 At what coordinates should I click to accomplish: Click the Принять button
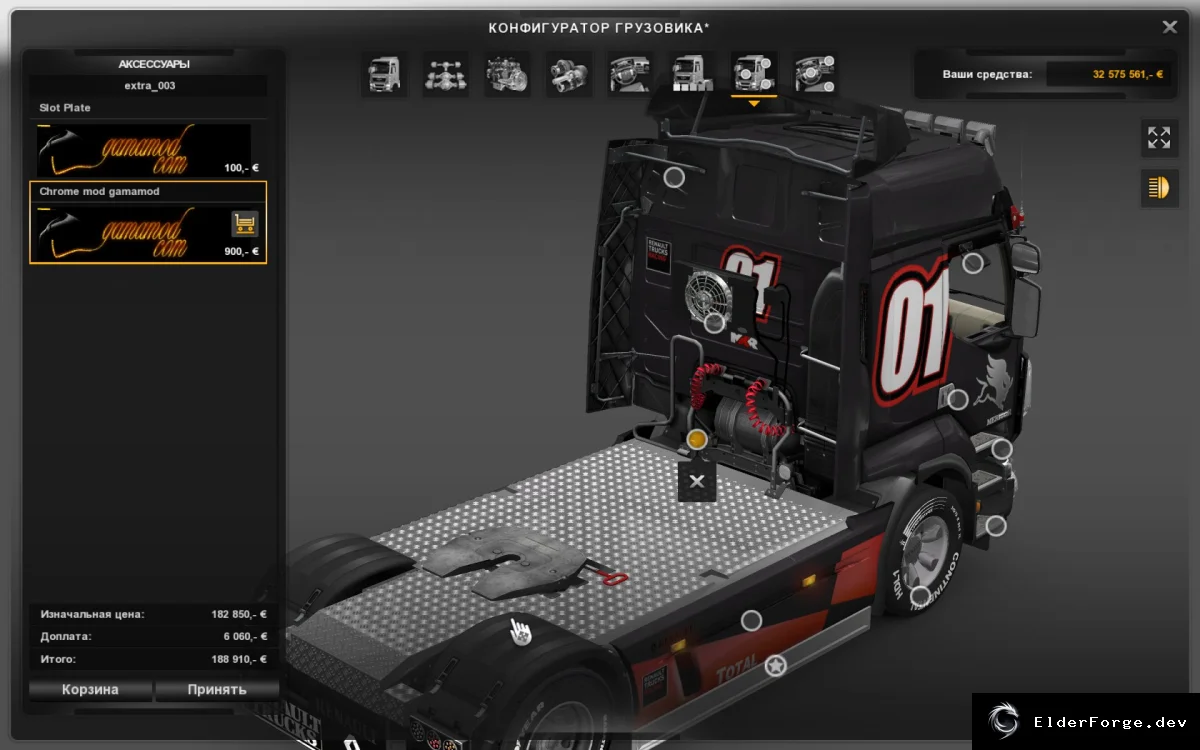tap(216, 690)
